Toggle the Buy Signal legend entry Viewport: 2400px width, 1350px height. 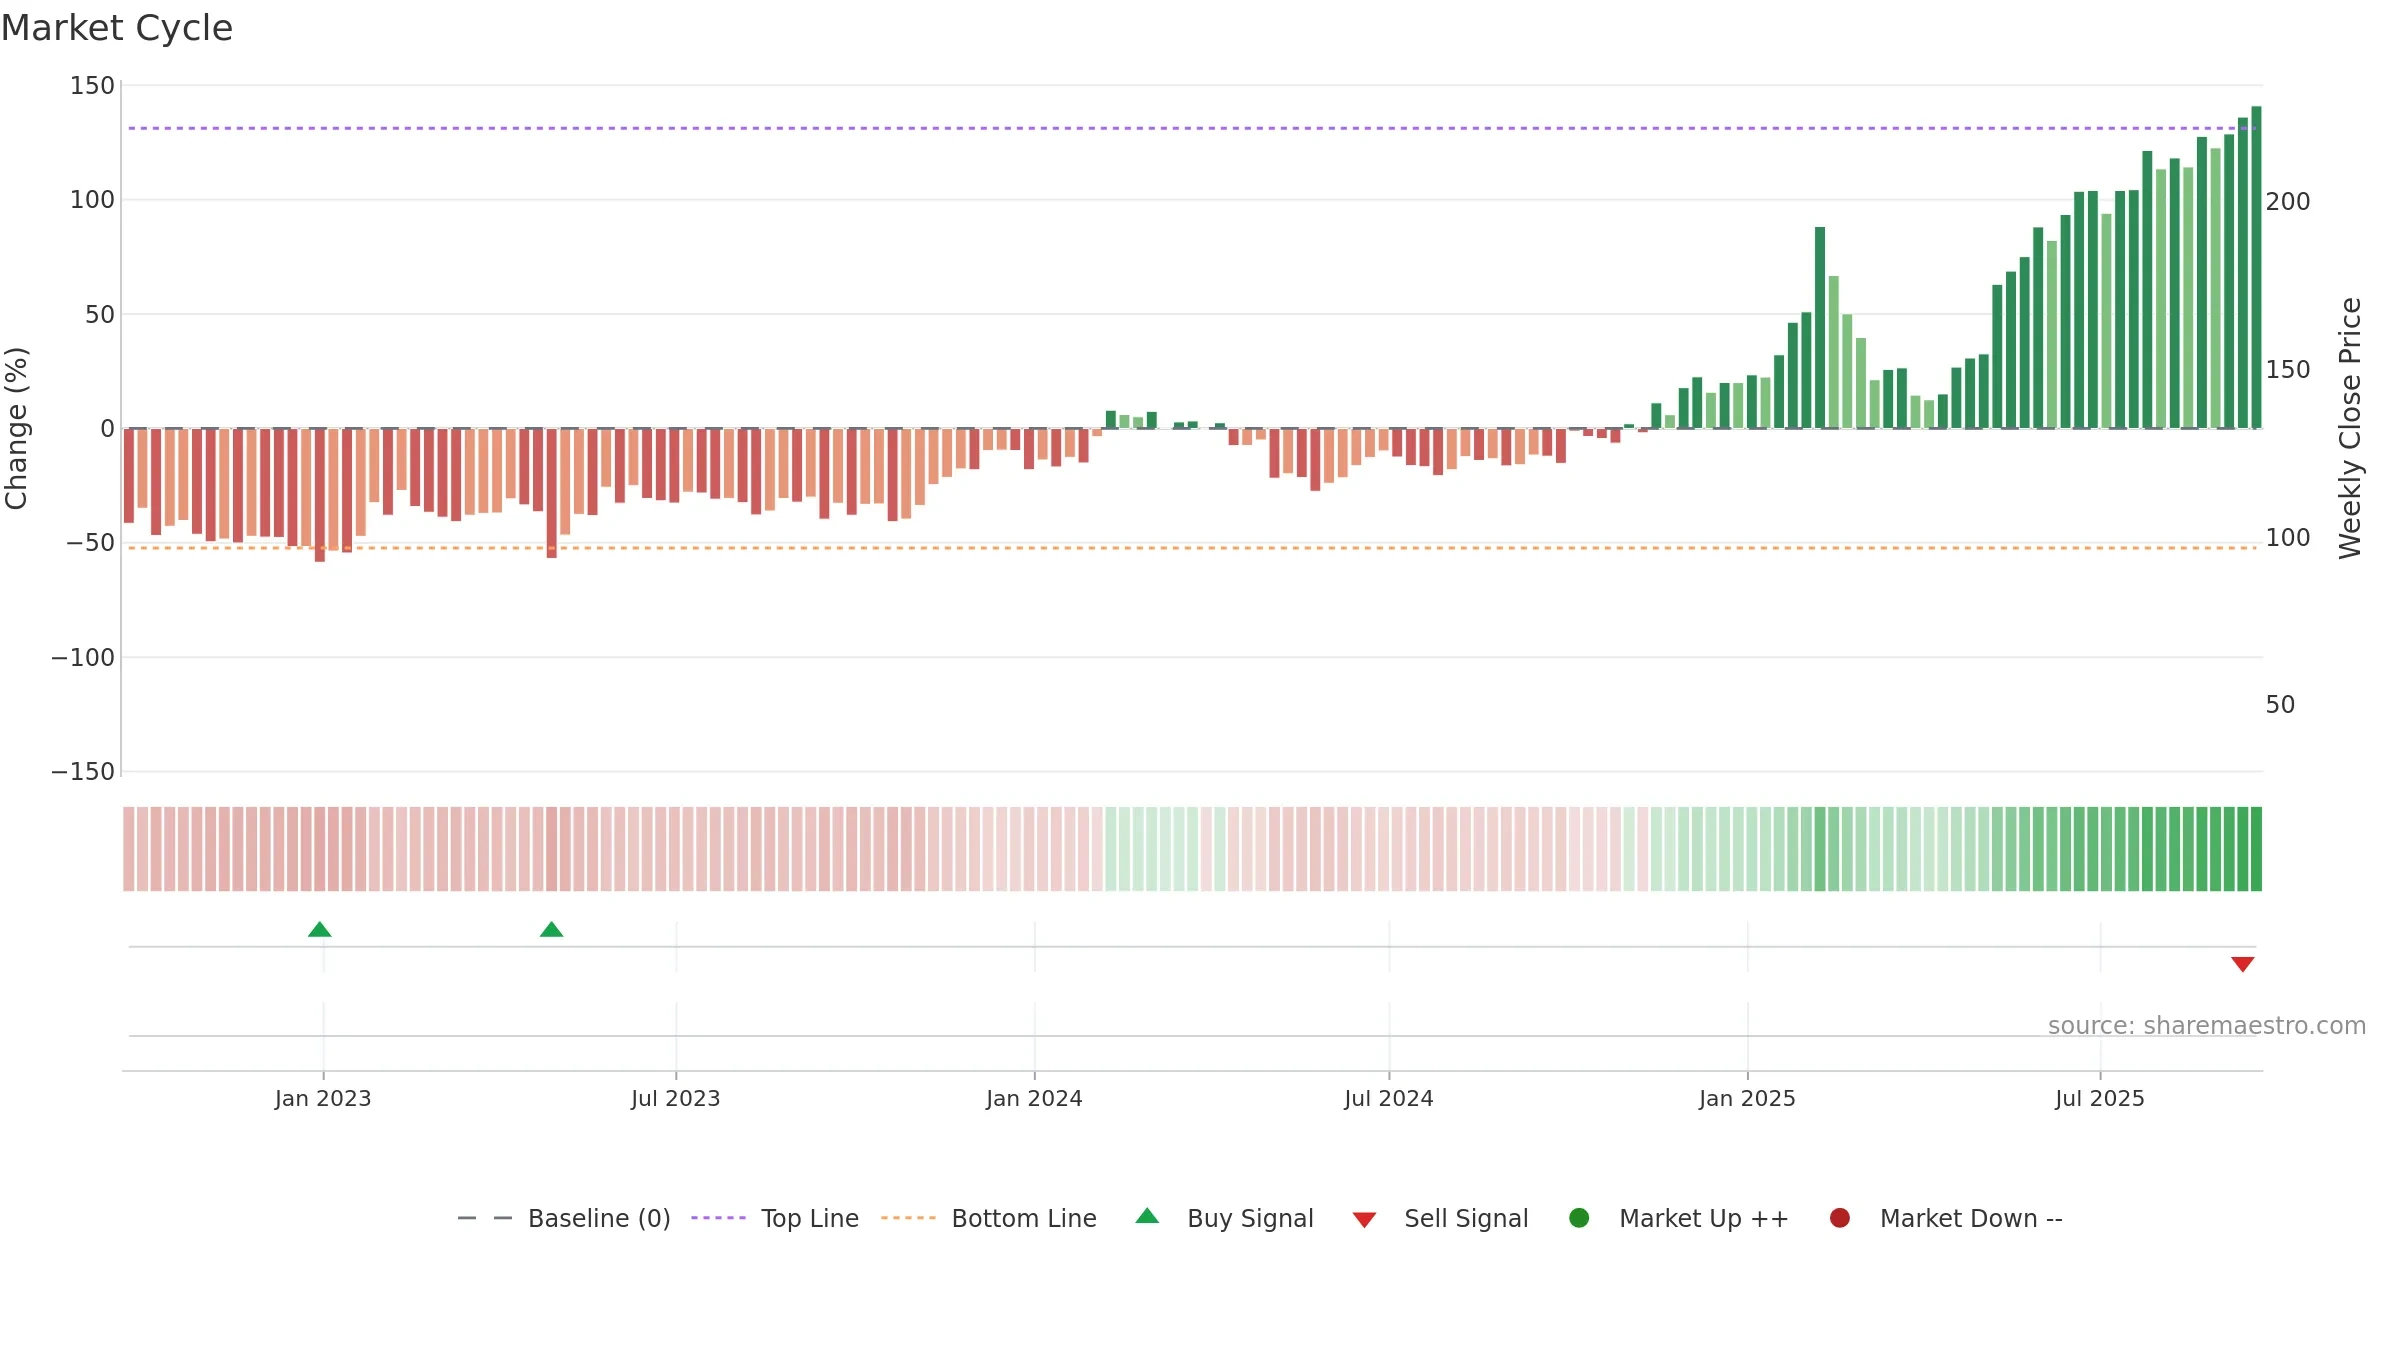point(1225,1218)
